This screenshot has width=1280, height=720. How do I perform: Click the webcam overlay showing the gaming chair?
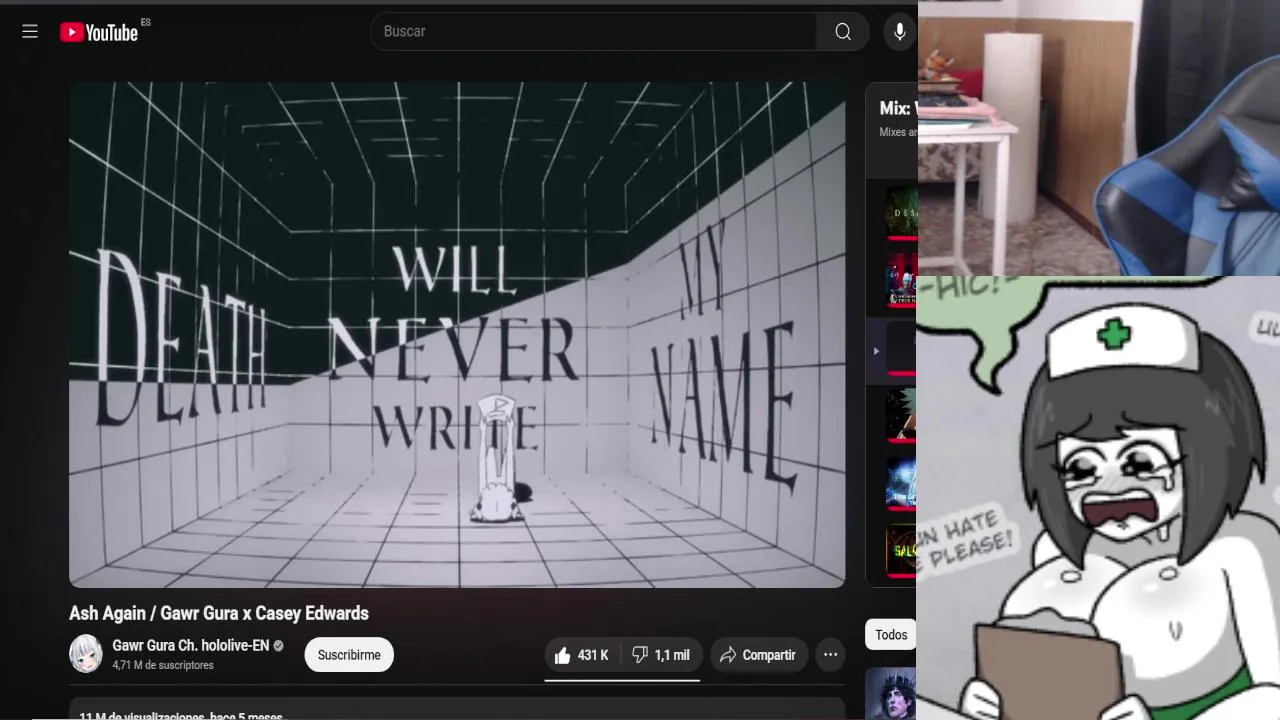click(x=1098, y=138)
